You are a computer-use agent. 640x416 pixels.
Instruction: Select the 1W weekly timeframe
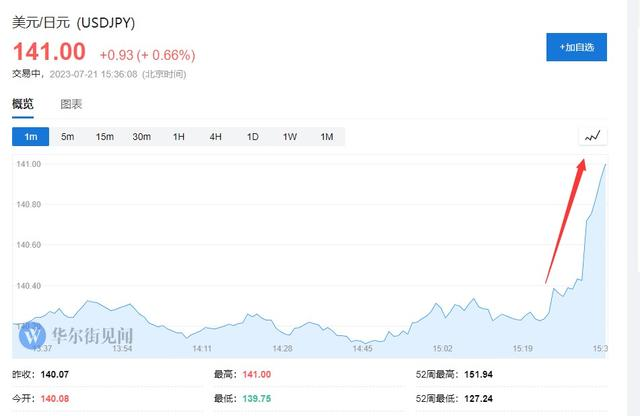289,136
